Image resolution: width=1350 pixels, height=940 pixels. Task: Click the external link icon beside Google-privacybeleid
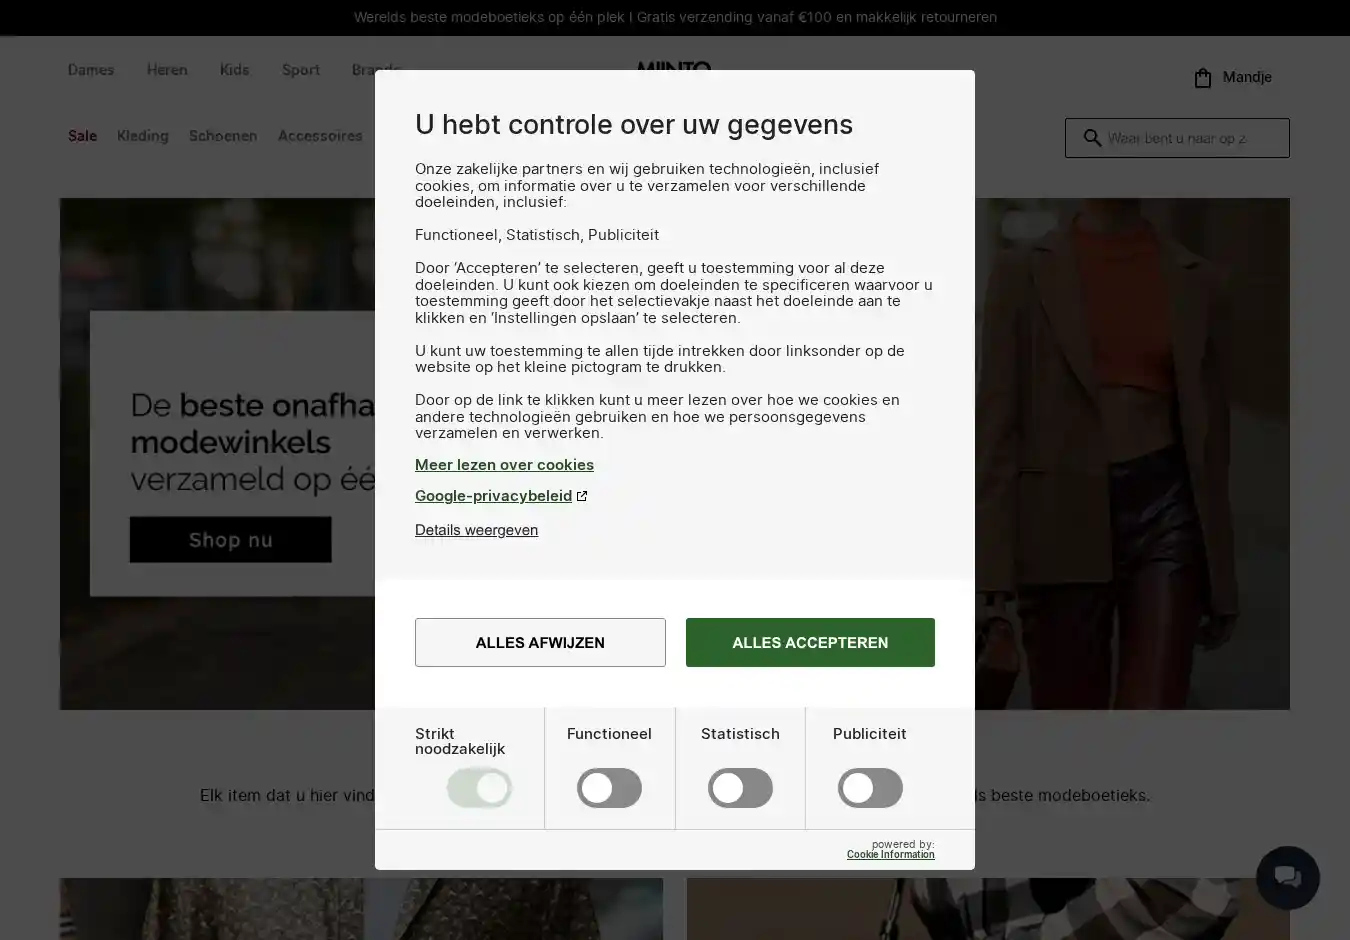(x=582, y=496)
